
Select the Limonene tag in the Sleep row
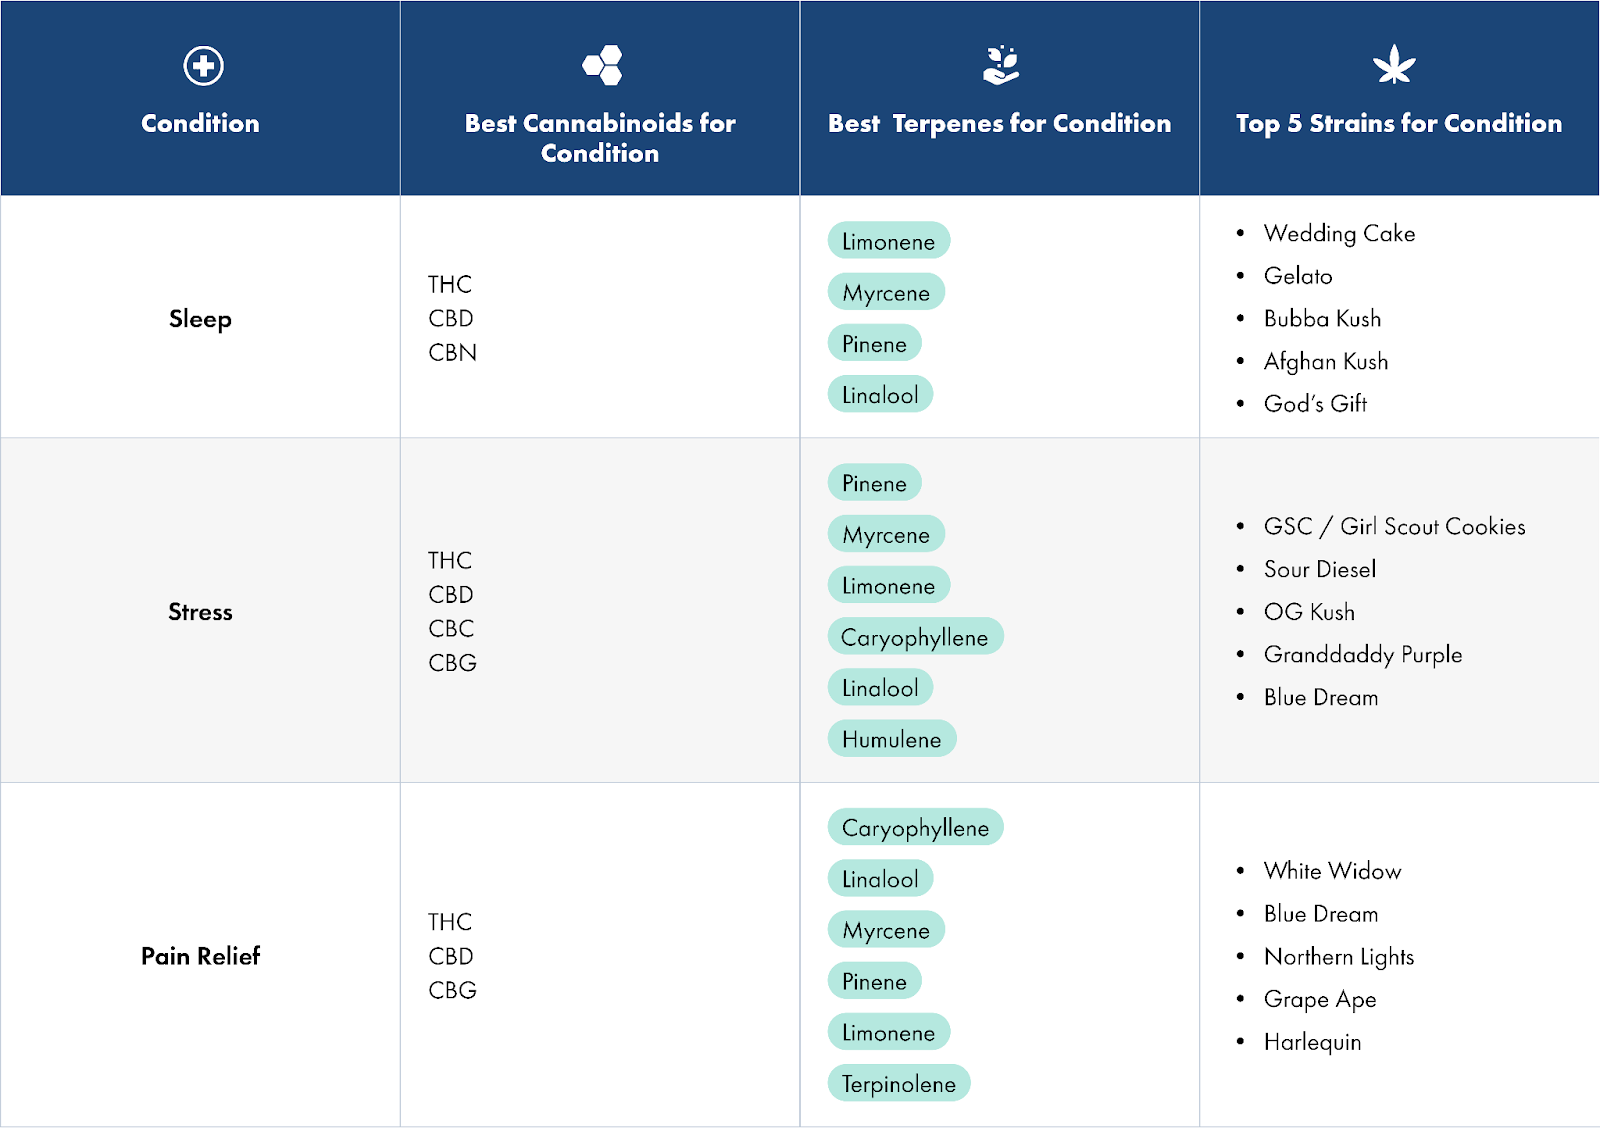pos(889,241)
